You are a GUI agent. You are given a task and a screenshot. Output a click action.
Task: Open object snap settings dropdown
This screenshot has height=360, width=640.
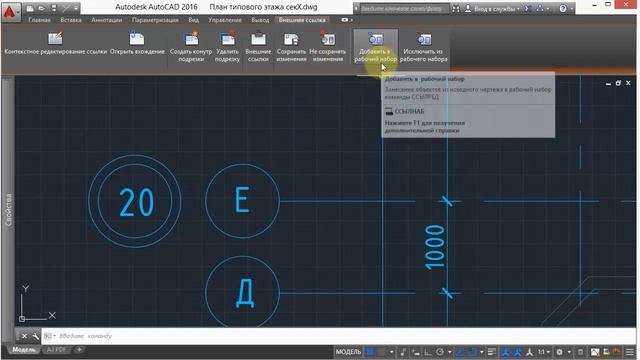482,352
